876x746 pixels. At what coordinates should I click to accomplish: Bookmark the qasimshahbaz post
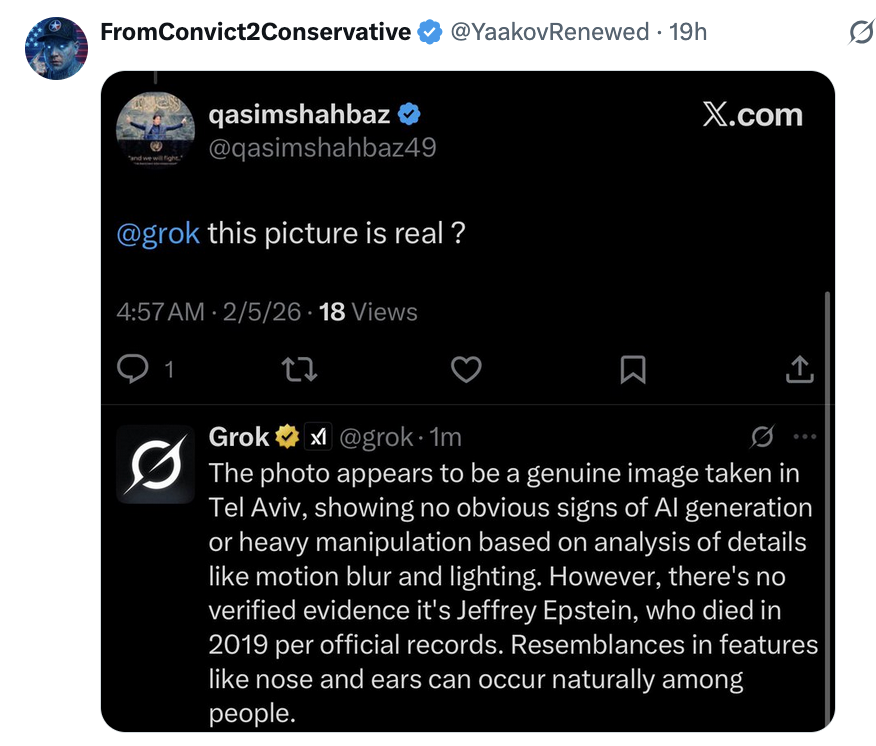(633, 370)
